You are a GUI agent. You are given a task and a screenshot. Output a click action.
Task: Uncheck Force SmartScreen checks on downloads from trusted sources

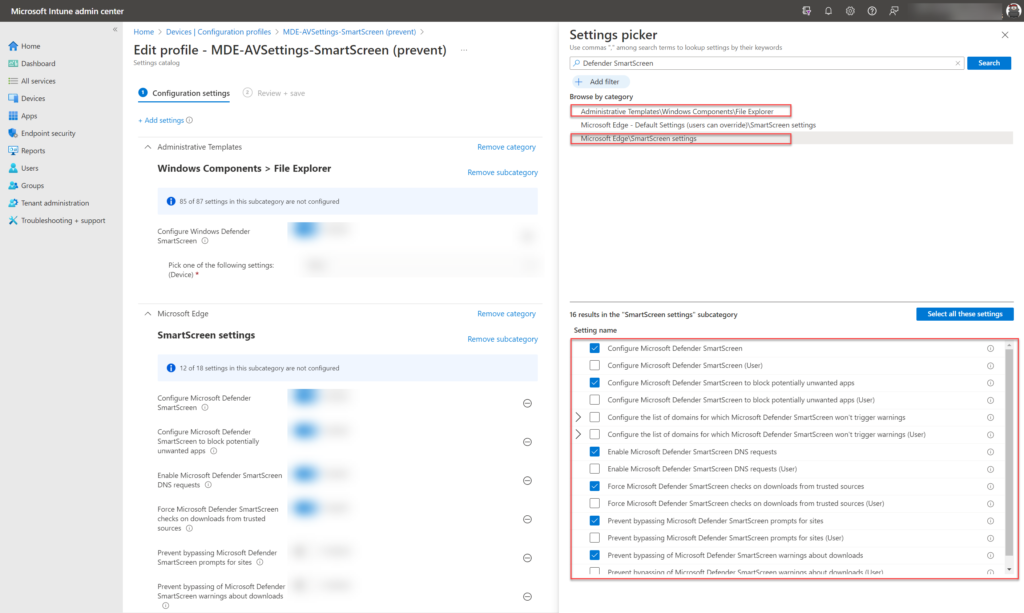pyautogui.click(x=594, y=486)
